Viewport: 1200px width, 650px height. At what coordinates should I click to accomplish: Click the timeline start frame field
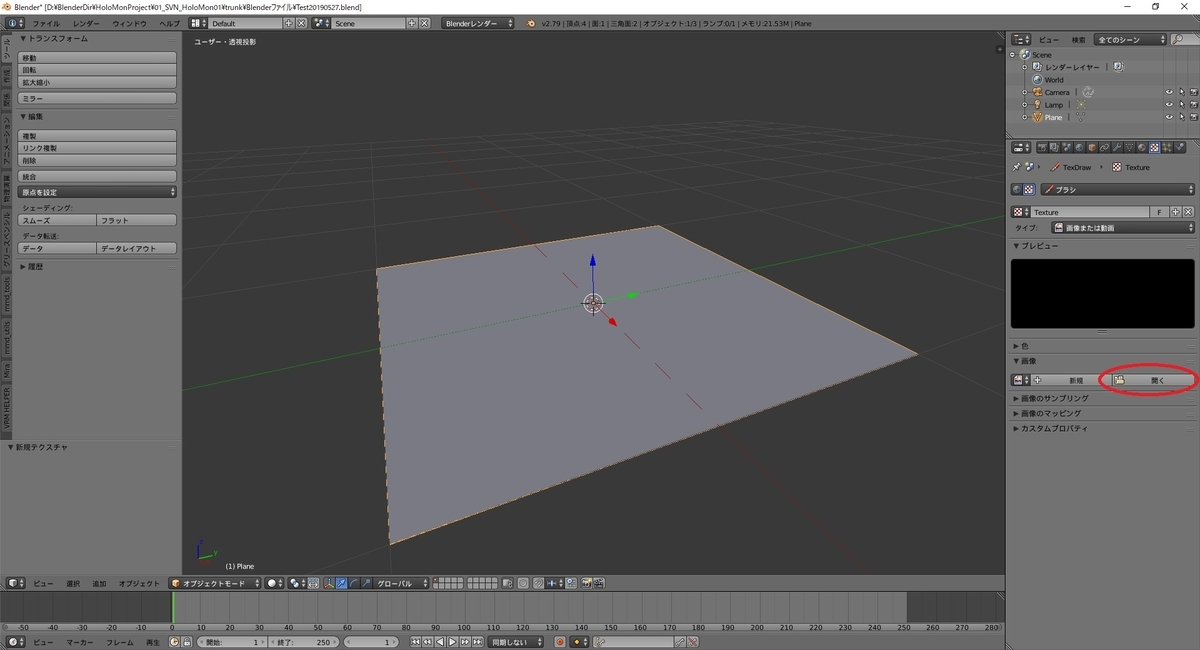click(232, 642)
